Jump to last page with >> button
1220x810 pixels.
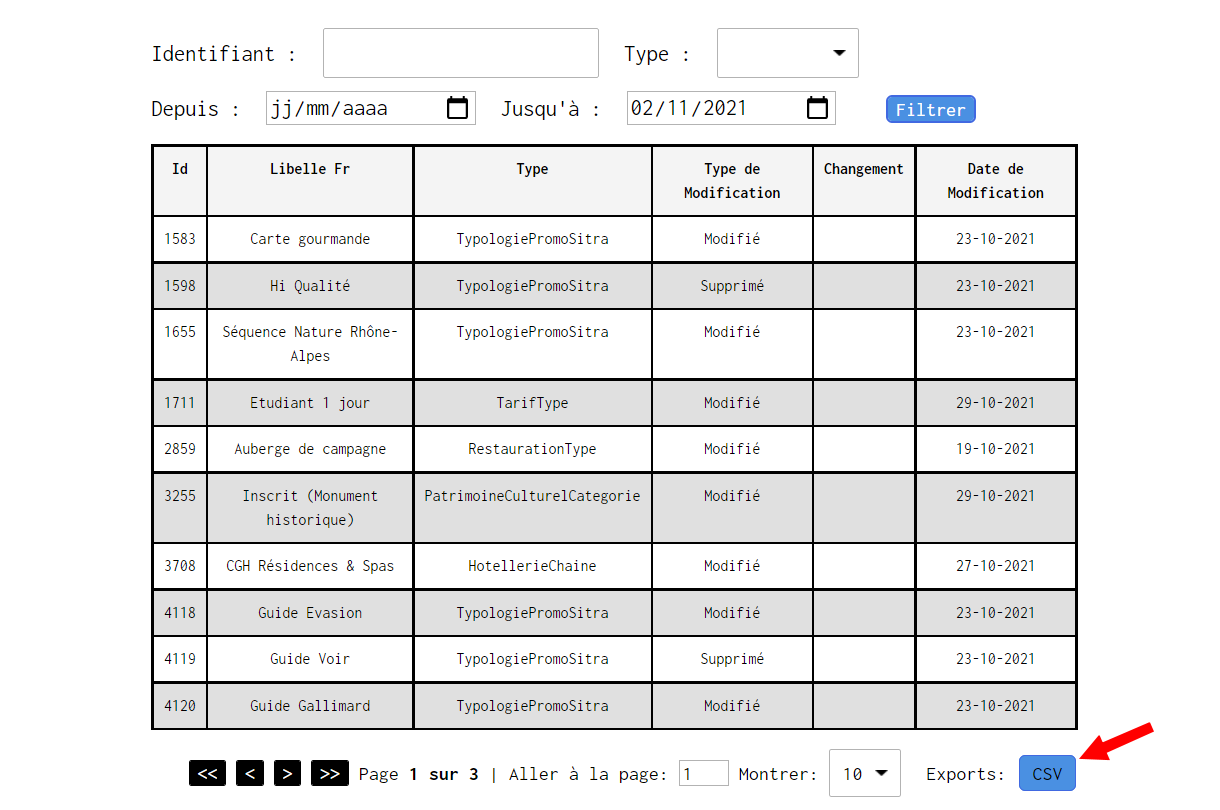329,773
